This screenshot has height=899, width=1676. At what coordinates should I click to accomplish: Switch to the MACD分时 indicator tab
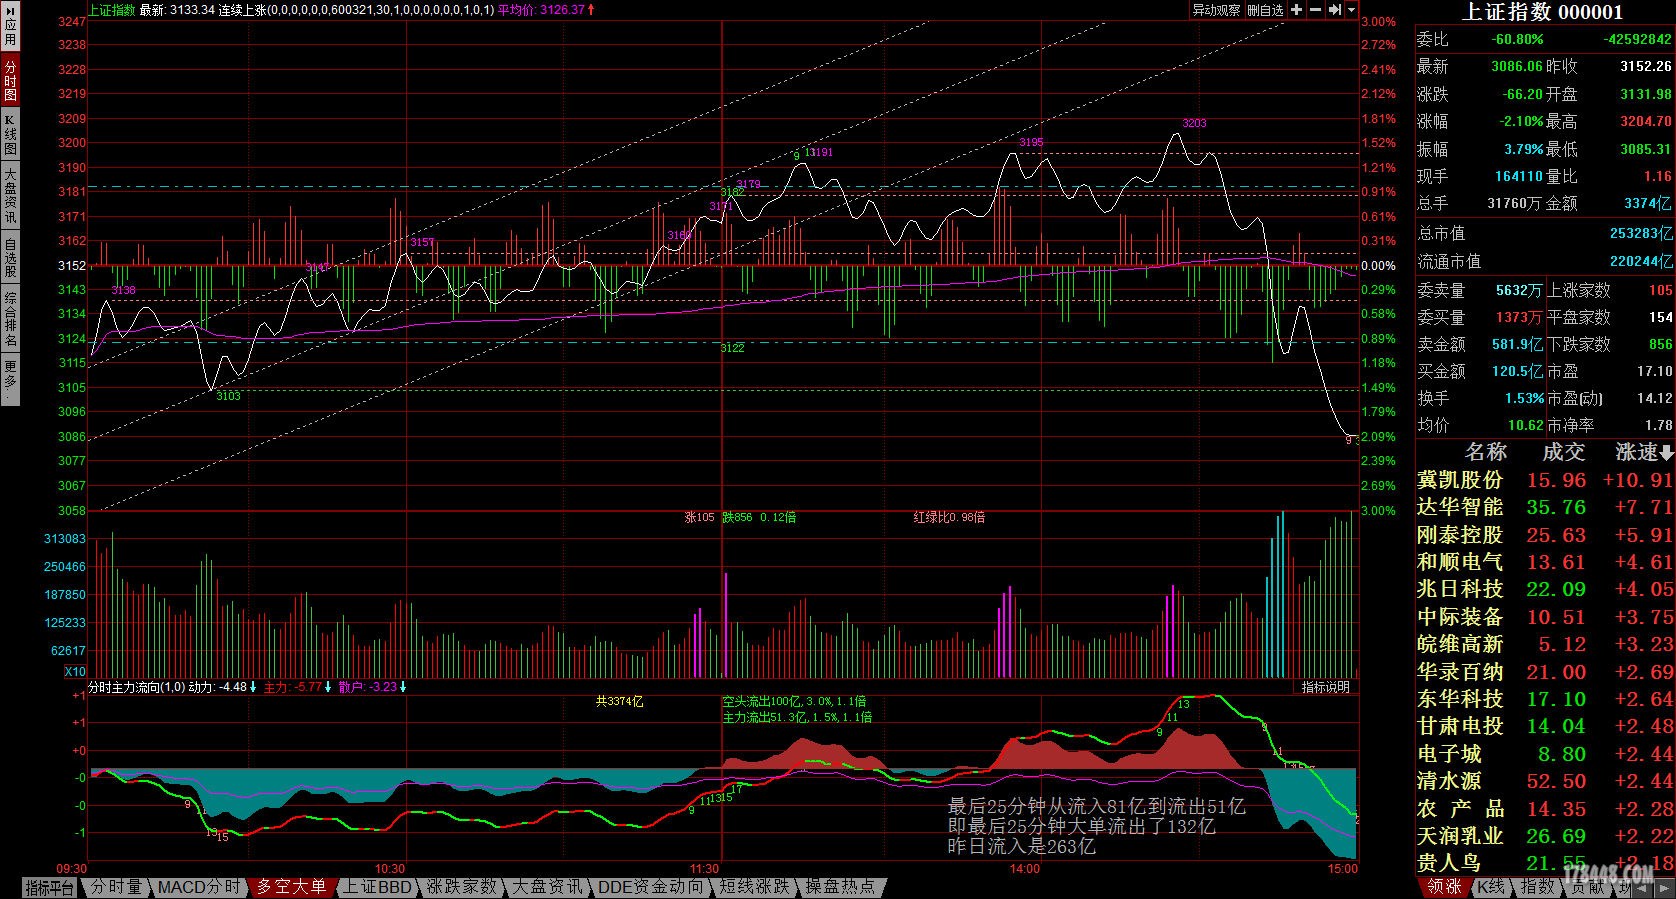pos(199,887)
